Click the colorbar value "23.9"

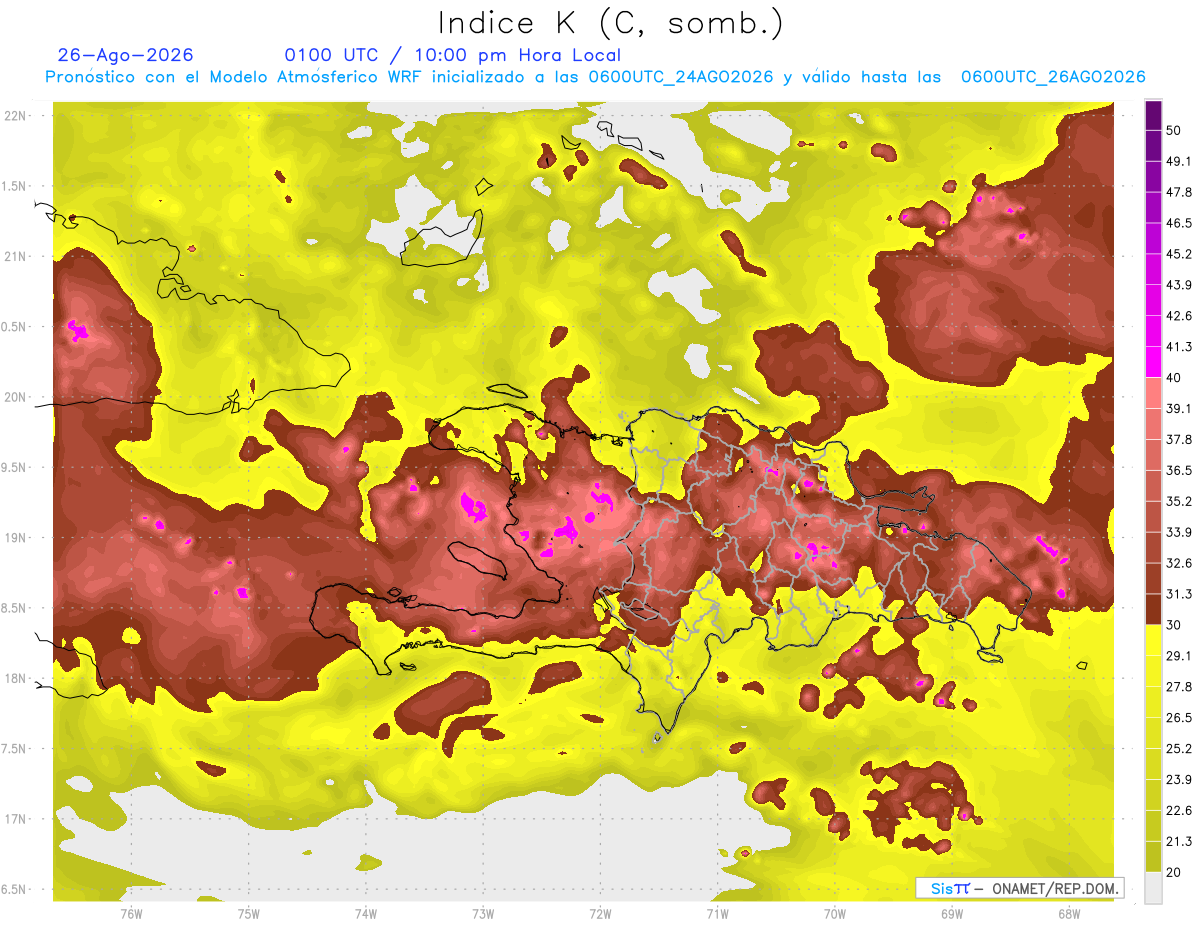1180,779
